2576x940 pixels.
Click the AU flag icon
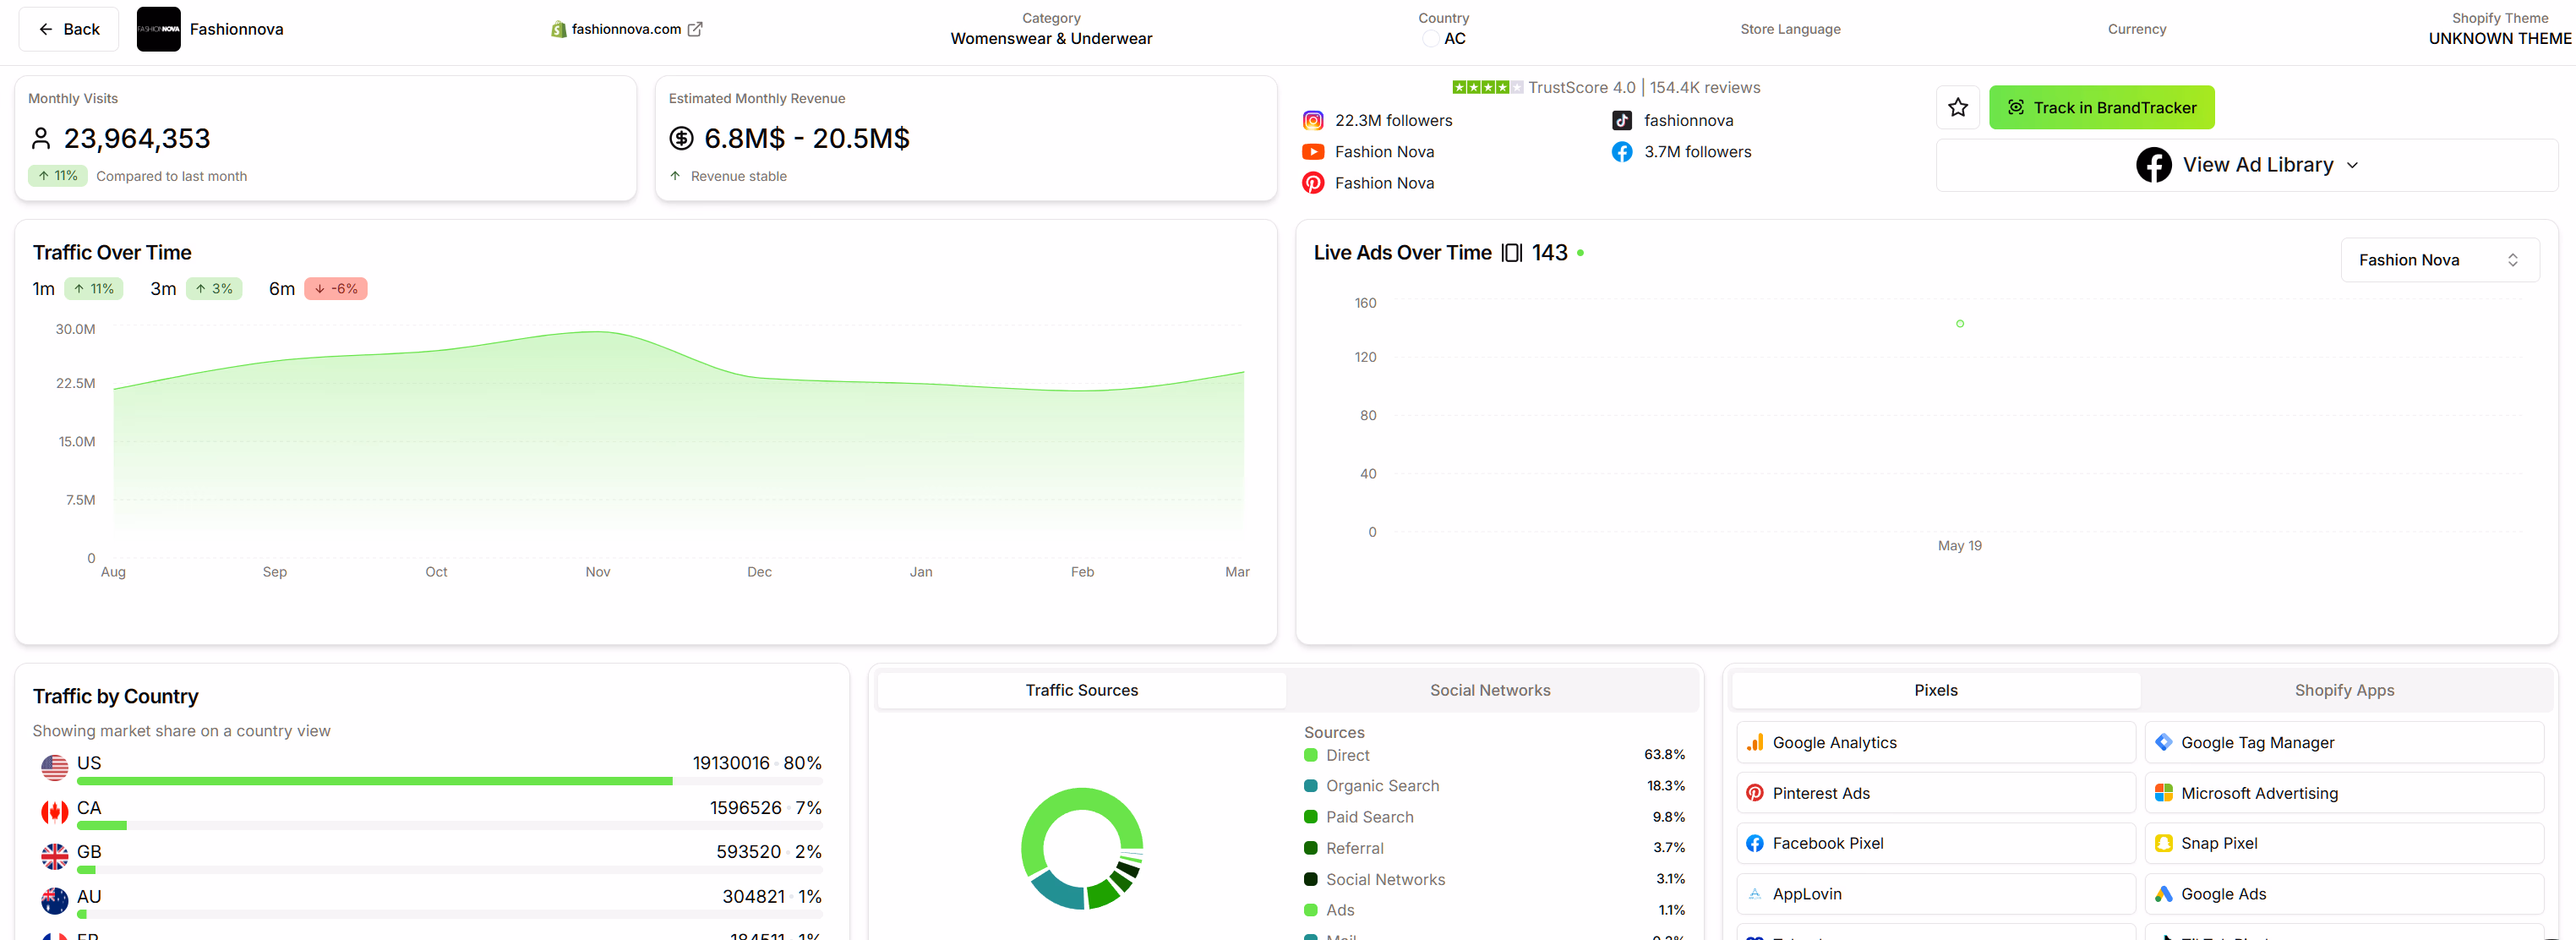55,901
